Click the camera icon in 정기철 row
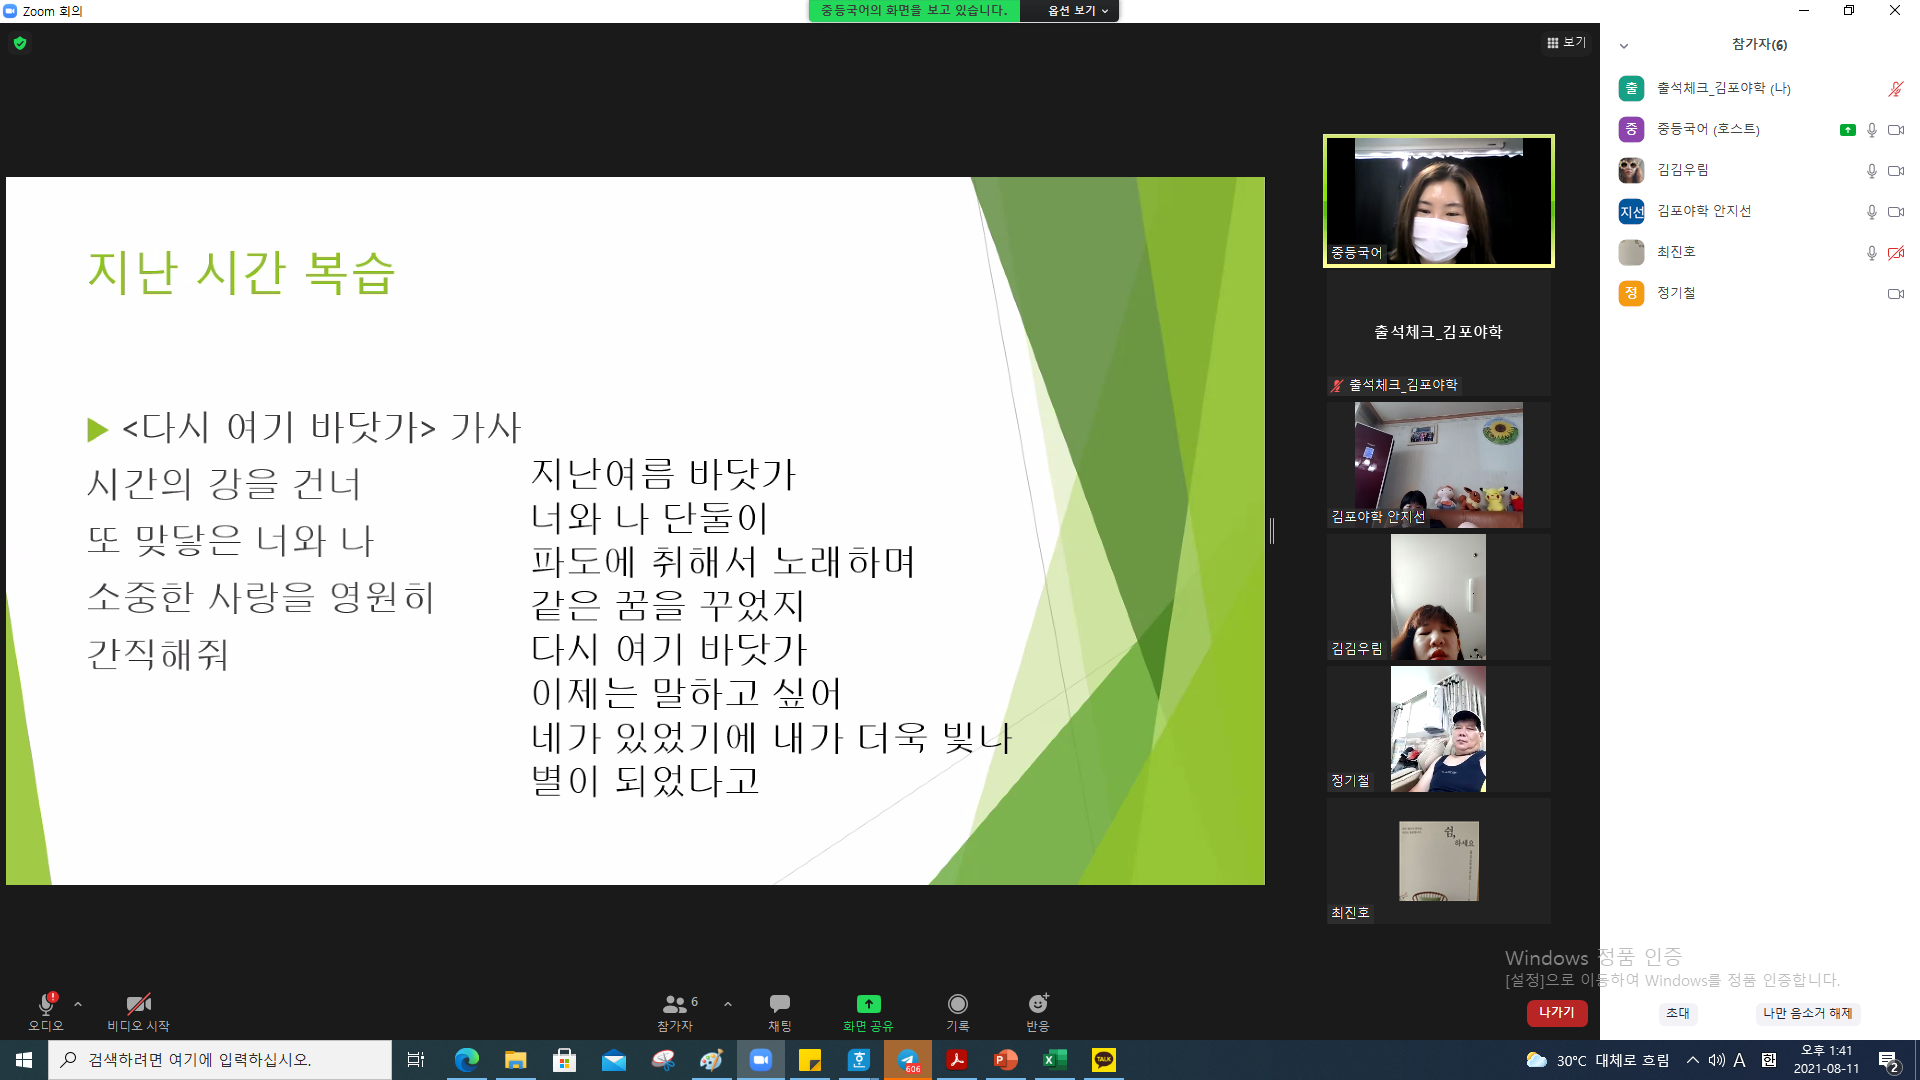1920x1080 pixels. 1895,294
